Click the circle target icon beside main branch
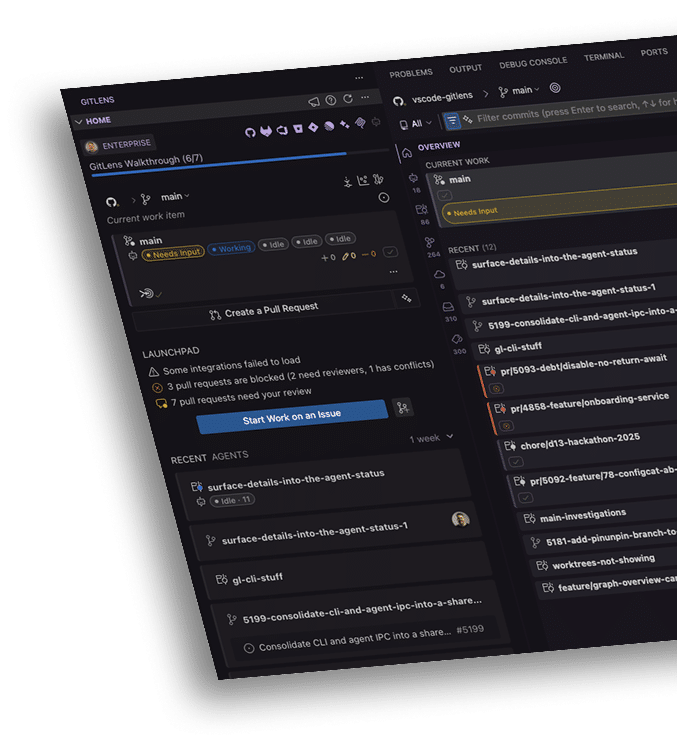Viewport: 677px width, 741px height. (x=384, y=198)
